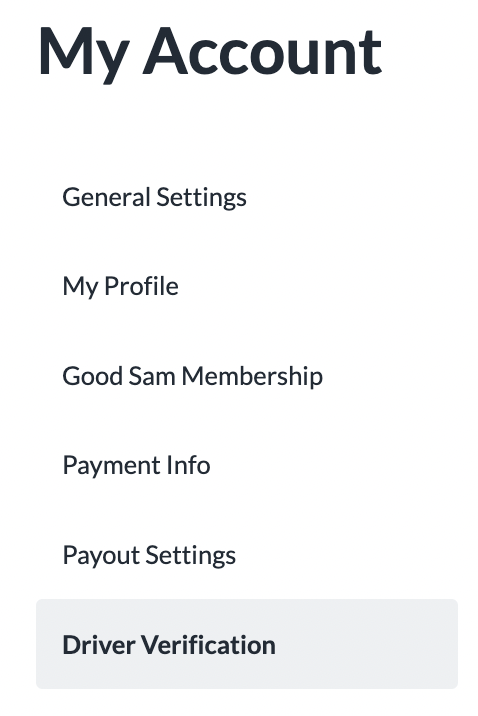Image resolution: width=478 pixels, height=716 pixels.
Task: View My Profile from the sidebar list
Action: (121, 287)
